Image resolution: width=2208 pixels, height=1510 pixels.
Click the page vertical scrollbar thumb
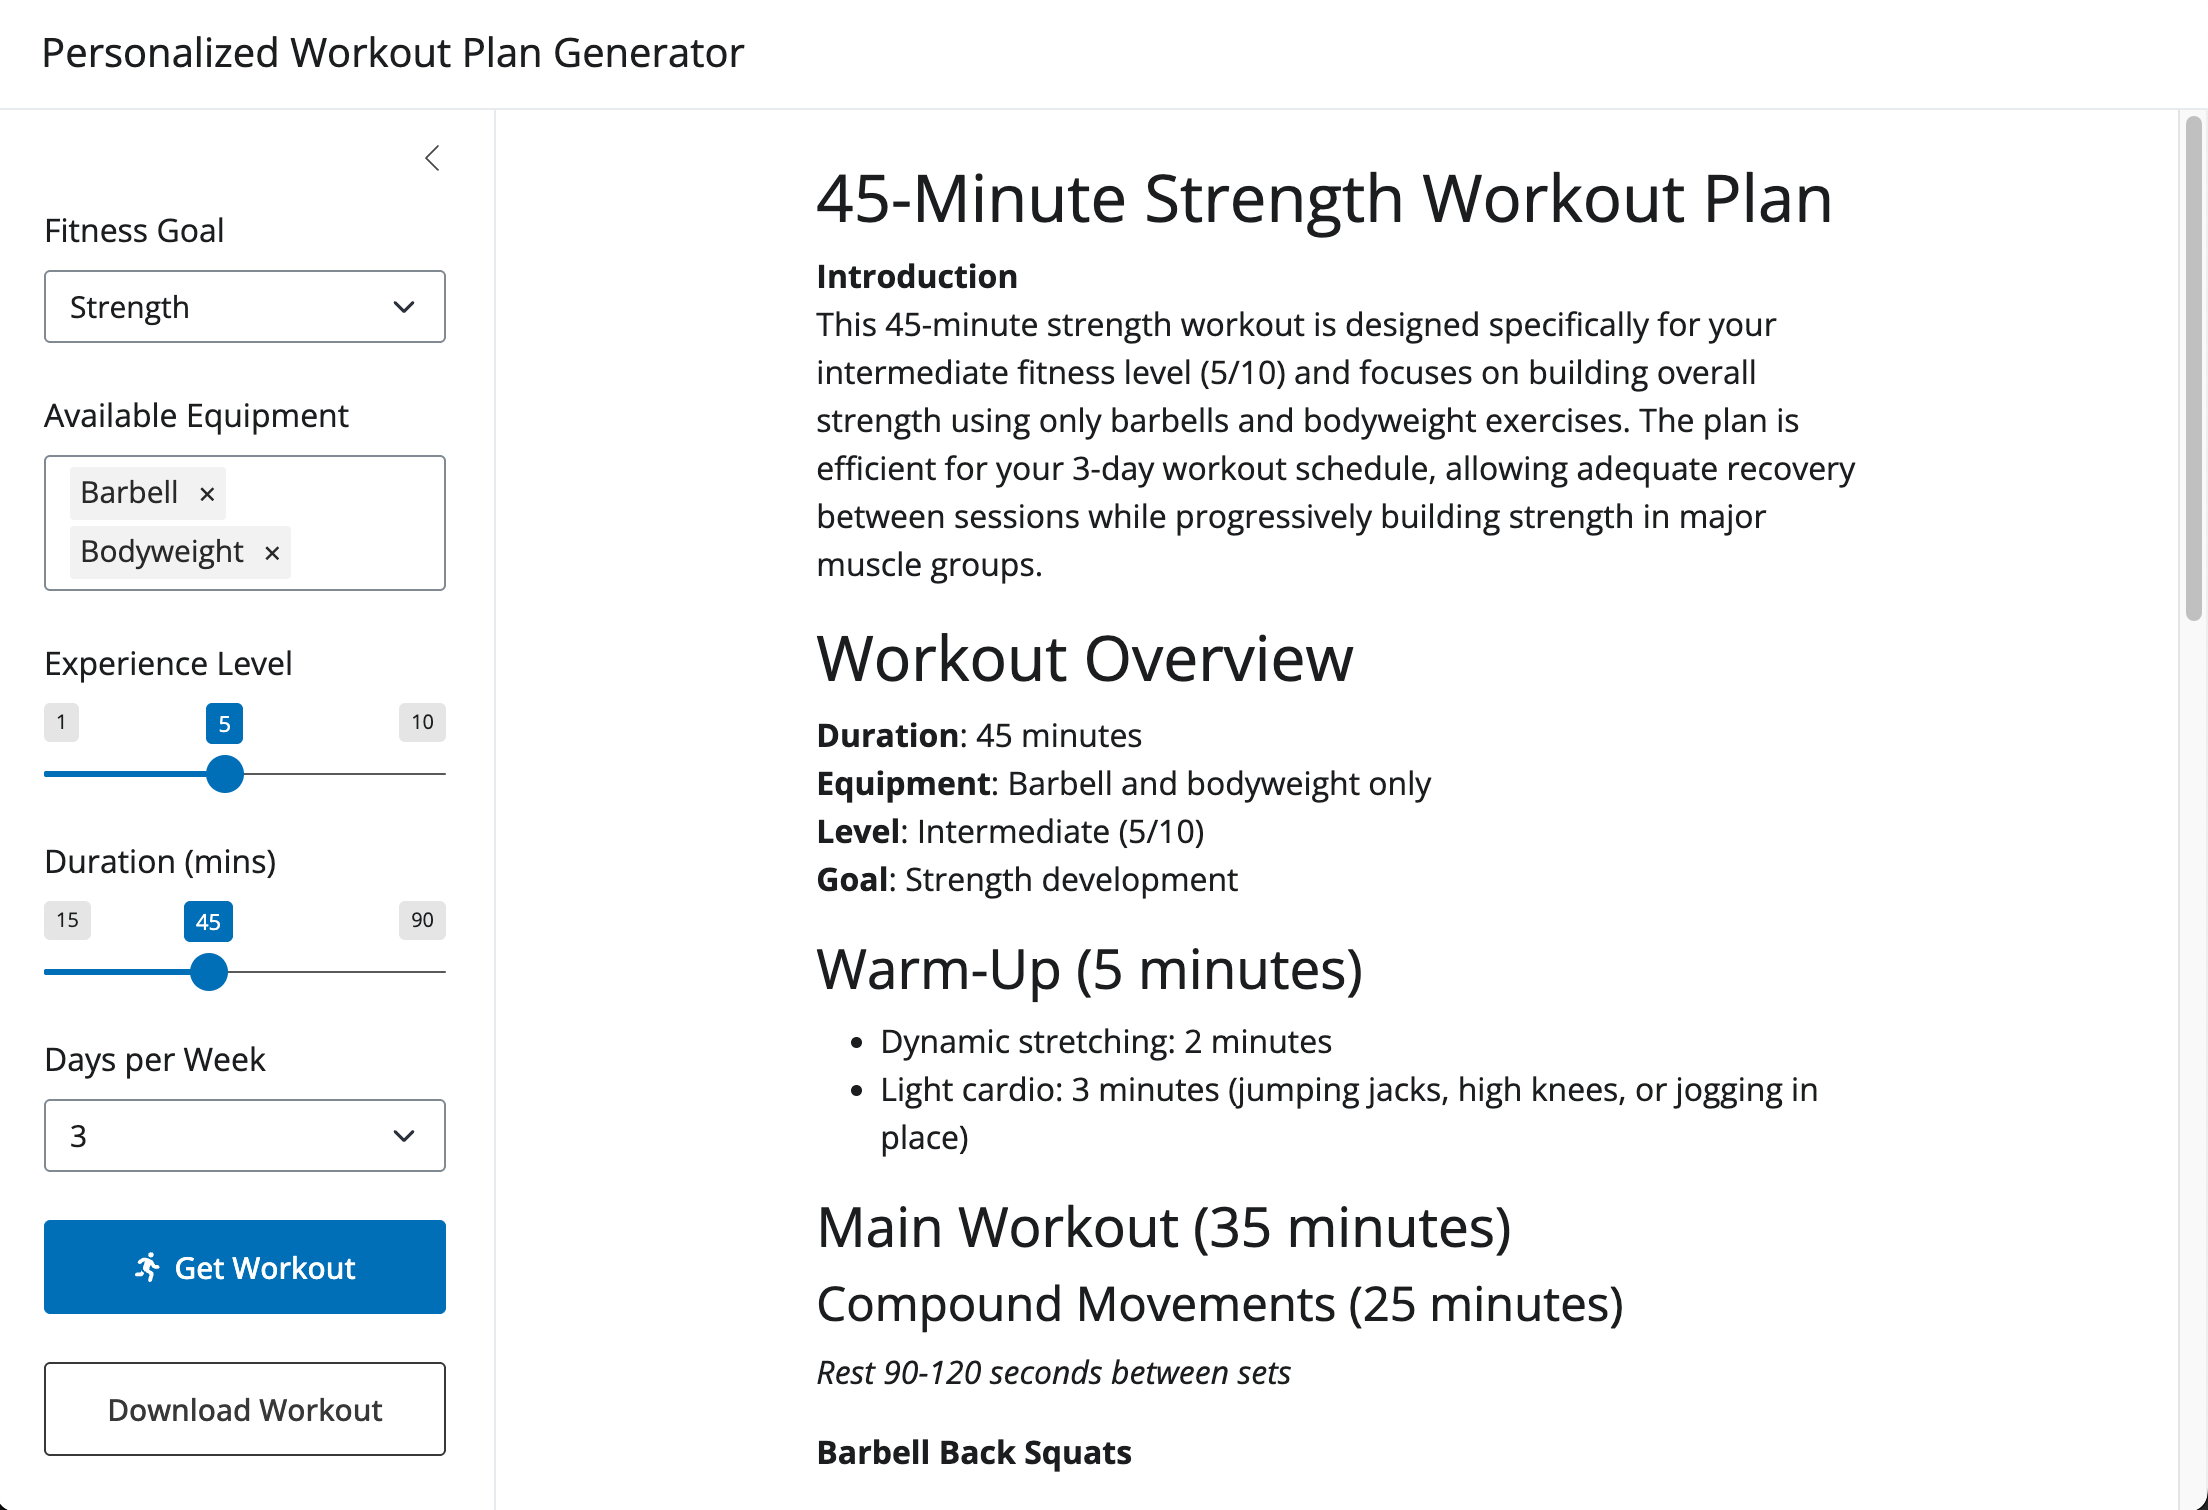(2193, 370)
